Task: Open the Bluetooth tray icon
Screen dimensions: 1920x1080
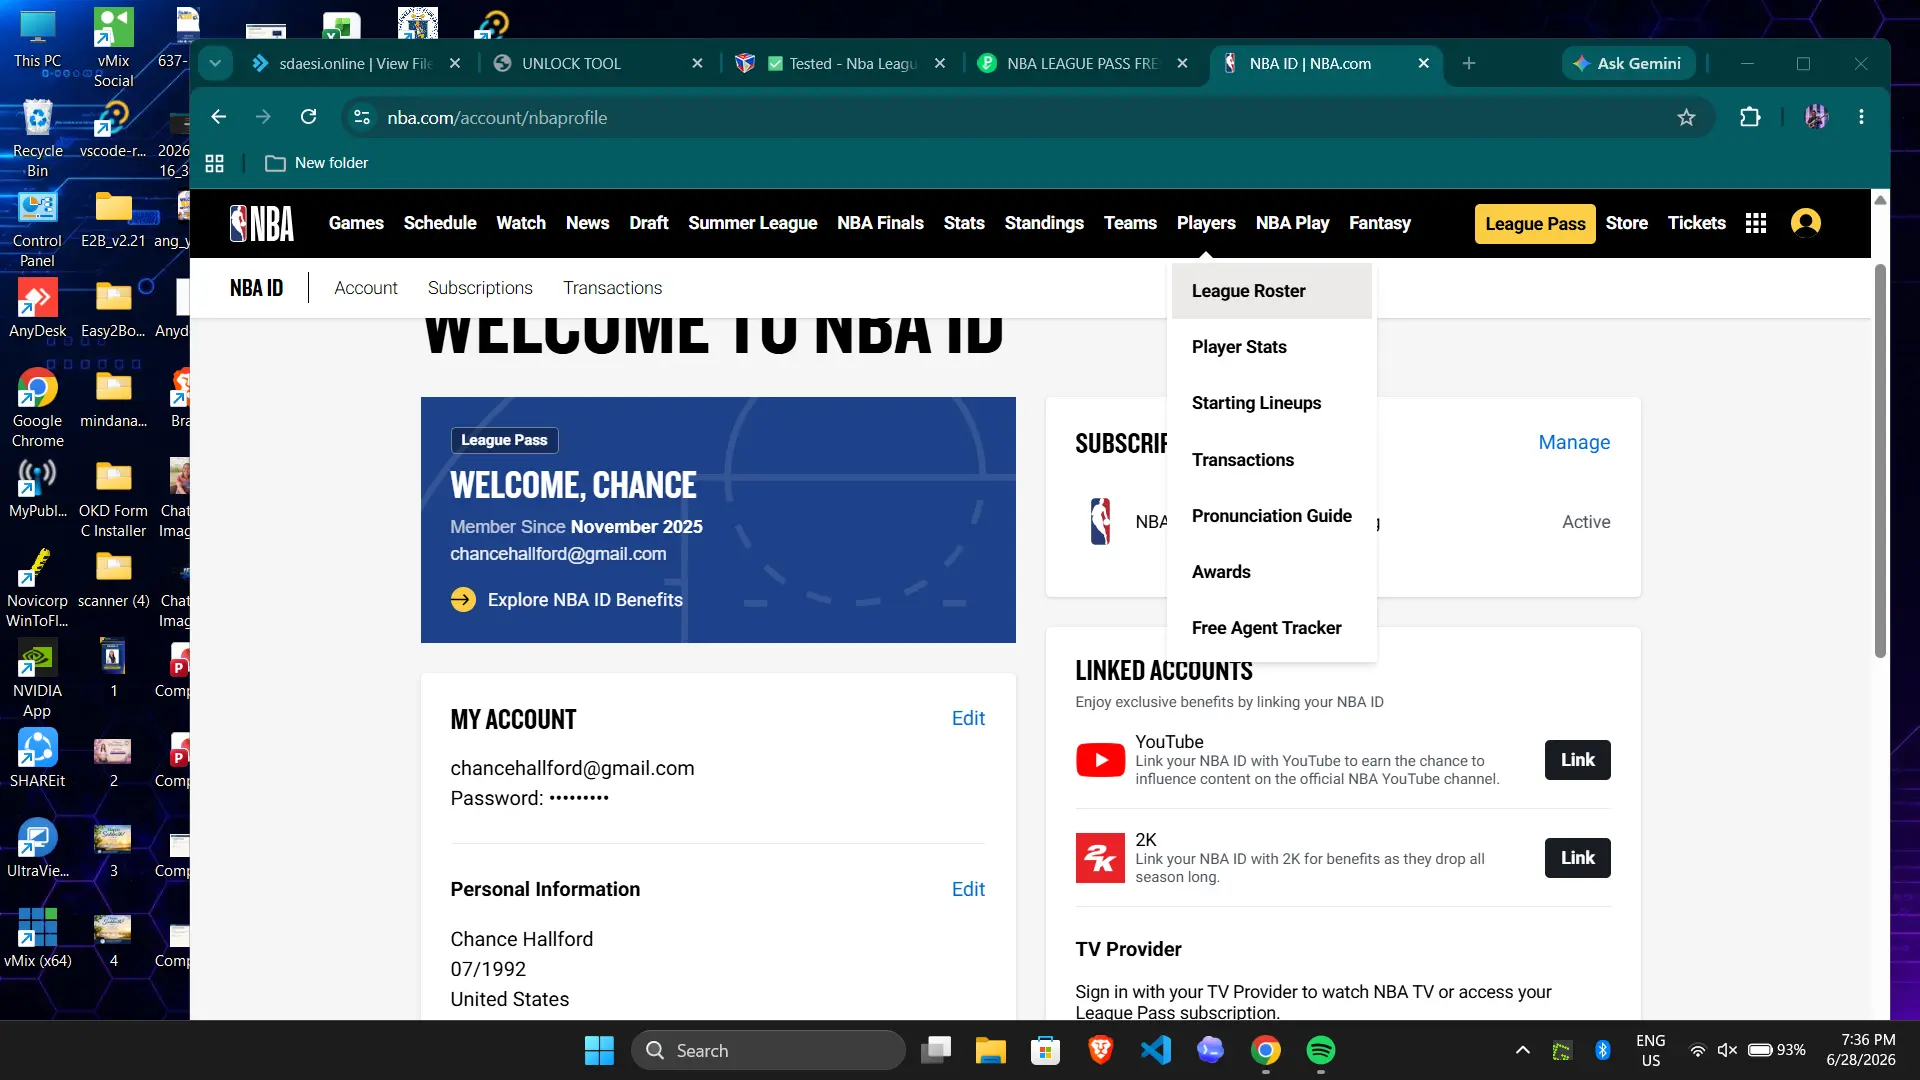Action: [1602, 1050]
